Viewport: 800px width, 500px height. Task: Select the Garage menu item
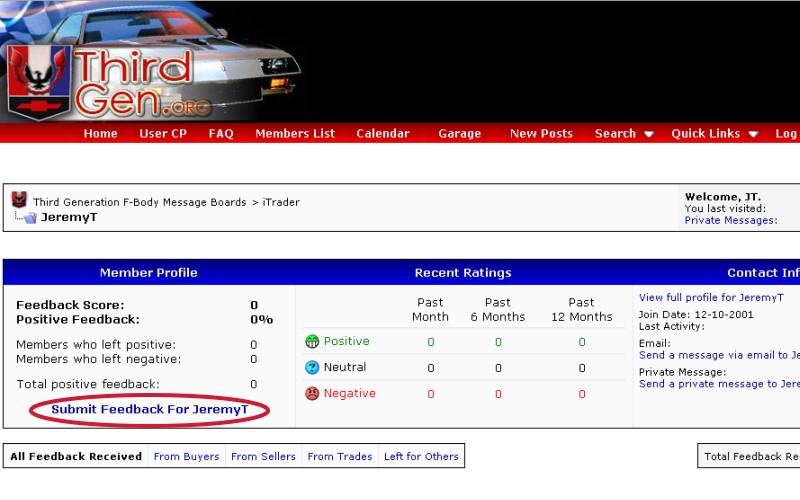pos(459,134)
